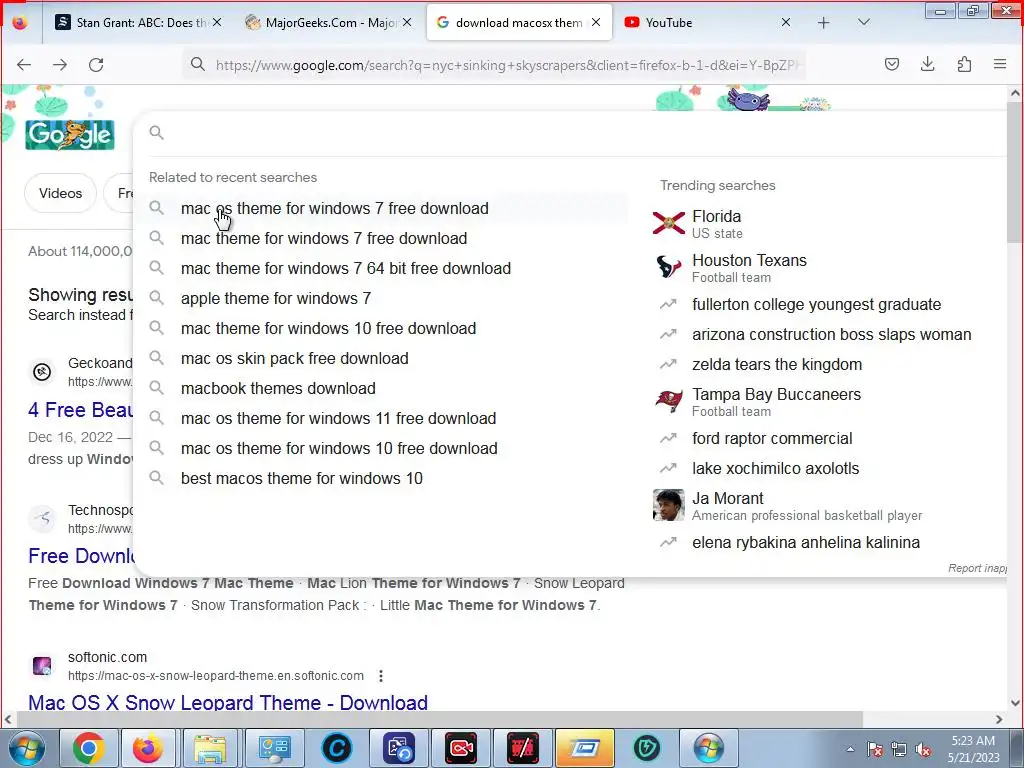
Task: Click the Ja Morant thumbnail photo
Action: 669,505
